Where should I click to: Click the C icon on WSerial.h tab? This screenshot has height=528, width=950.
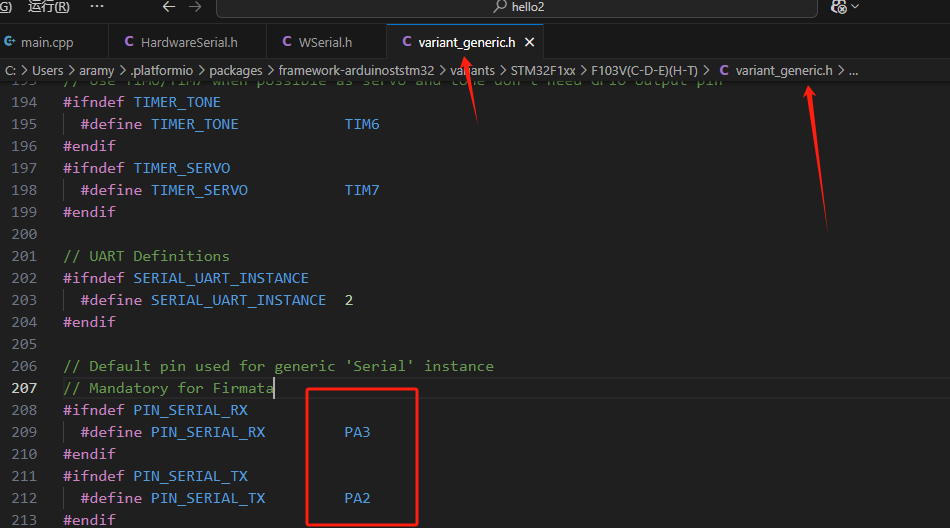coord(288,42)
